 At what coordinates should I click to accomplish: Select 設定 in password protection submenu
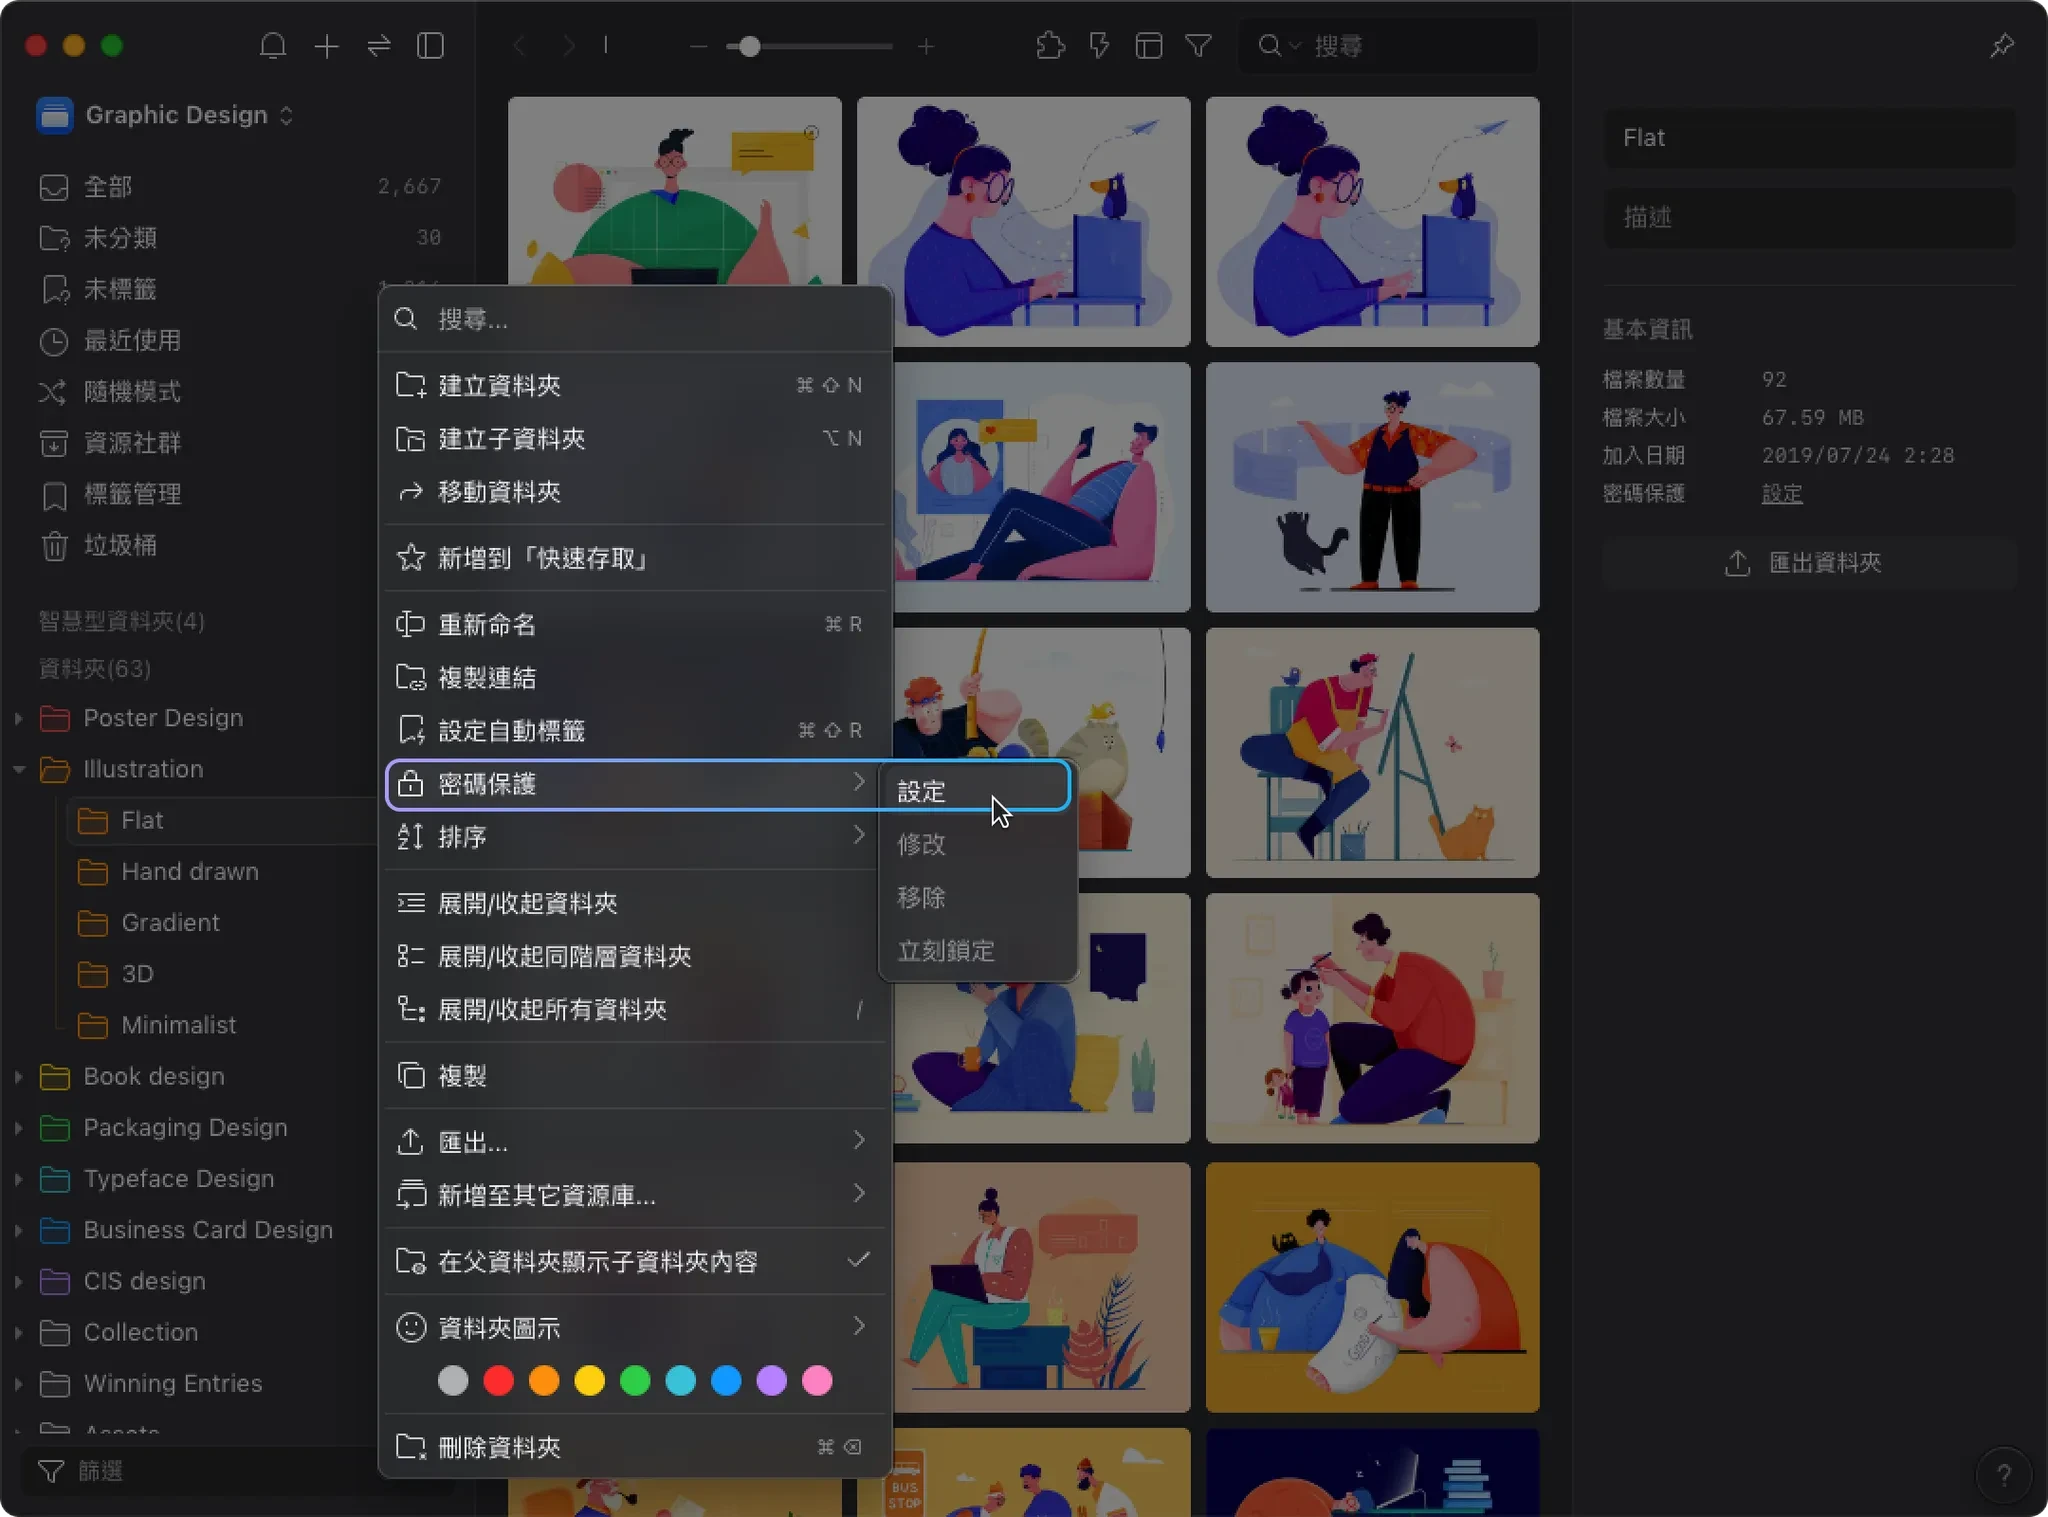coord(976,791)
